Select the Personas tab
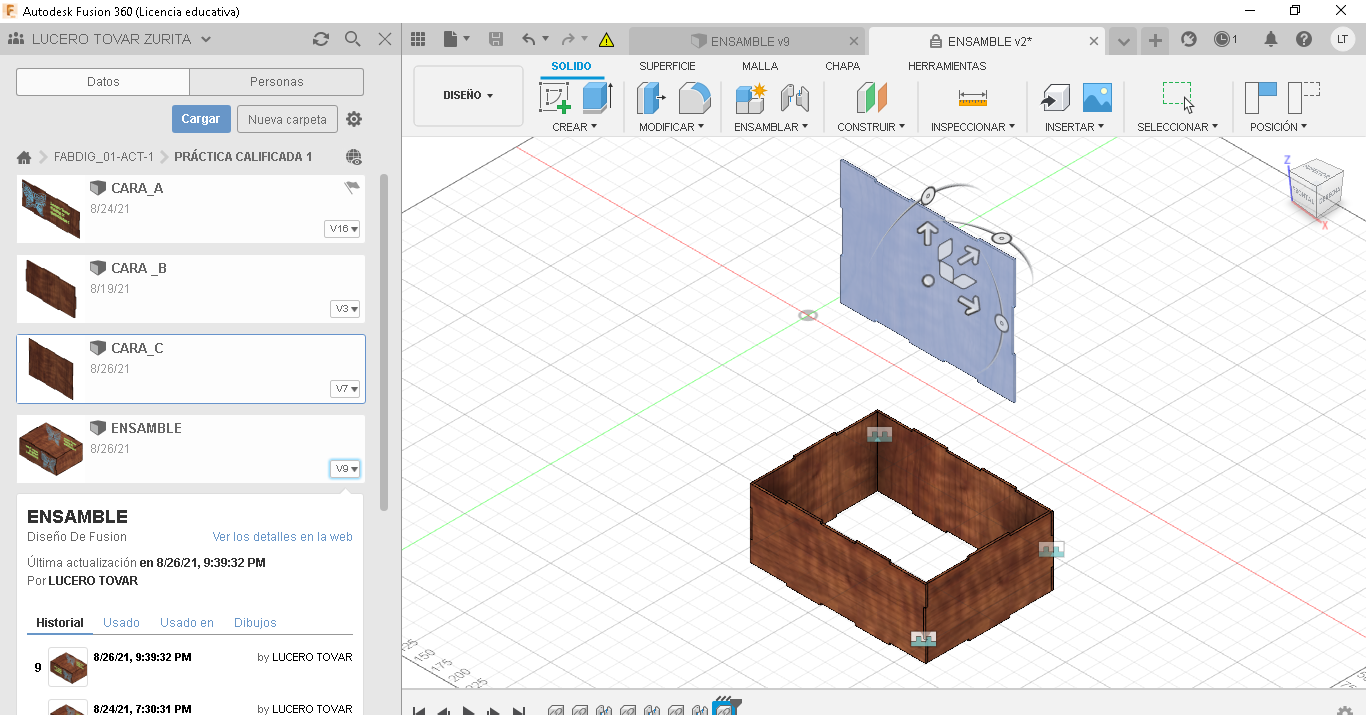Viewport: 1366px width, 715px height. 277,82
